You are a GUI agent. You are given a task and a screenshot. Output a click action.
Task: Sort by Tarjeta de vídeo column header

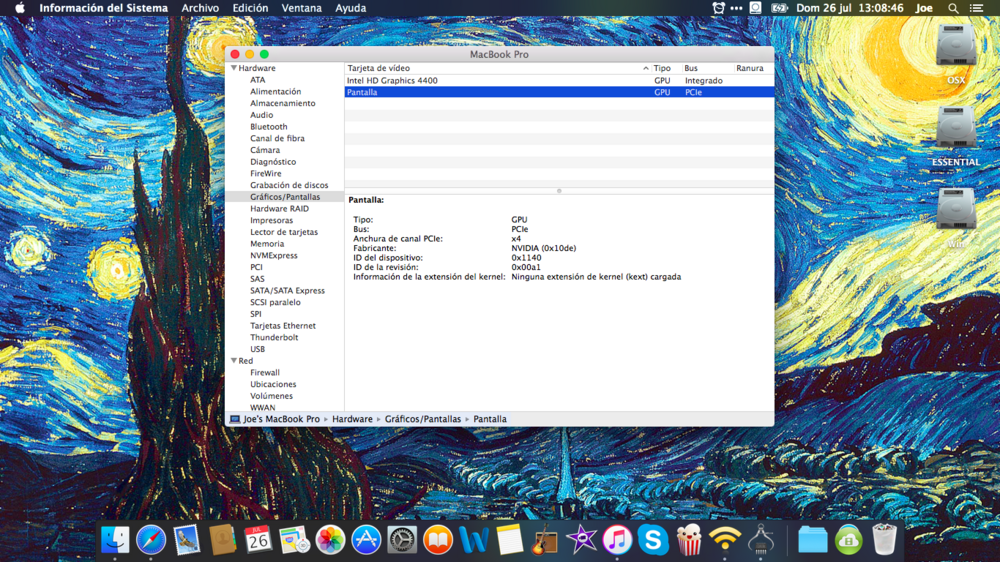pyautogui.click(x=378, y=68)
